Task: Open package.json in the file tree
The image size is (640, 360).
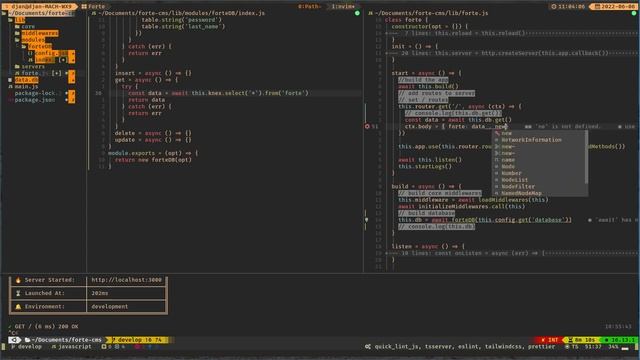Action: pos(35,100)
